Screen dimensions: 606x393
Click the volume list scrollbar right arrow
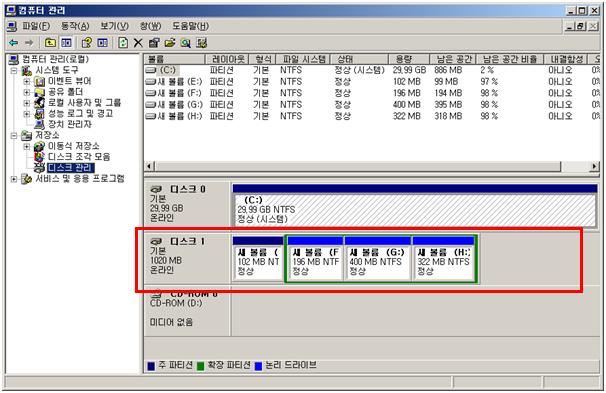tap(594, 167)
